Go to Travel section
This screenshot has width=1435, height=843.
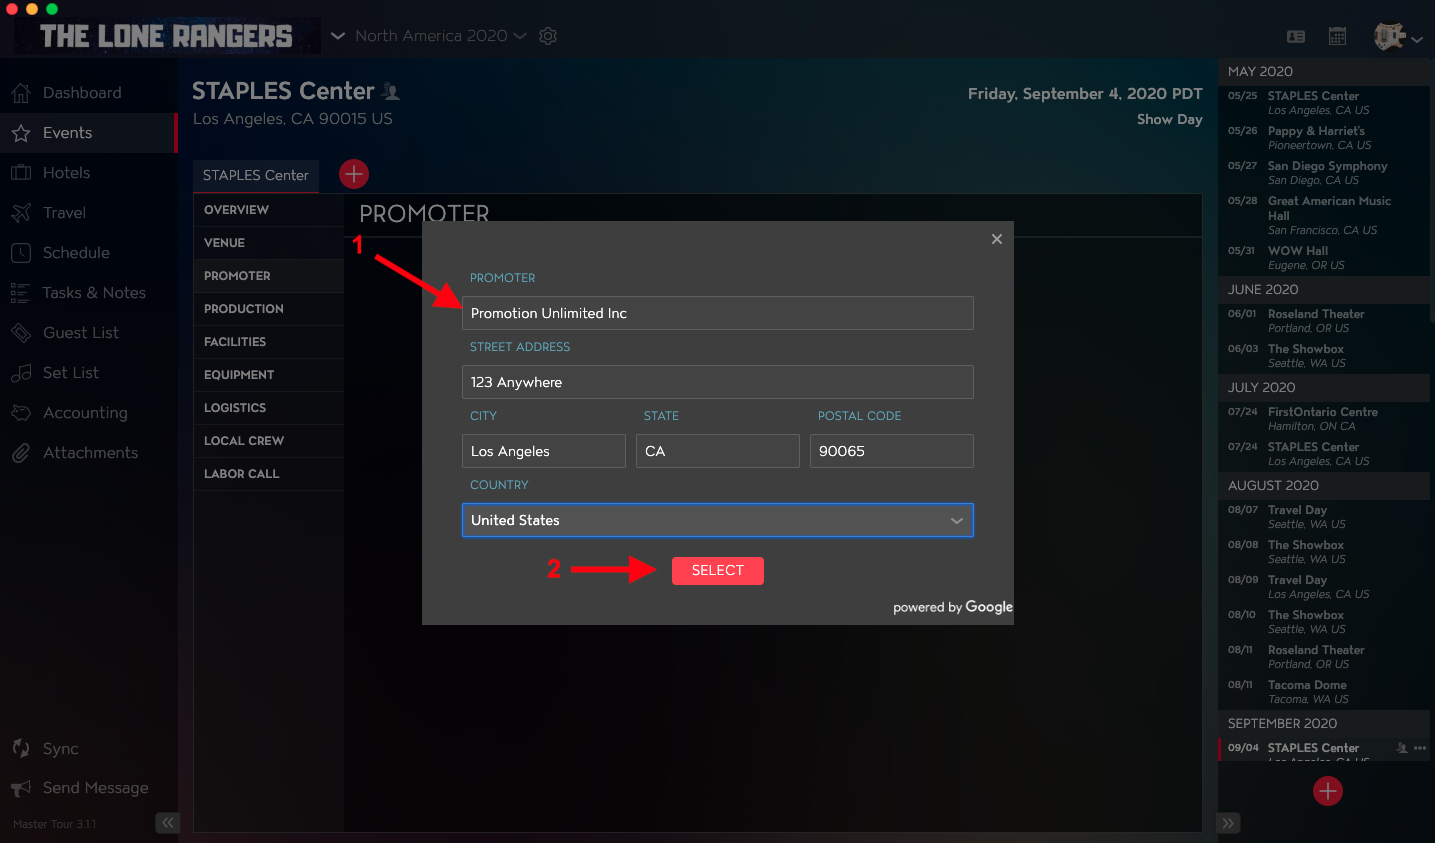coord(88,213)
